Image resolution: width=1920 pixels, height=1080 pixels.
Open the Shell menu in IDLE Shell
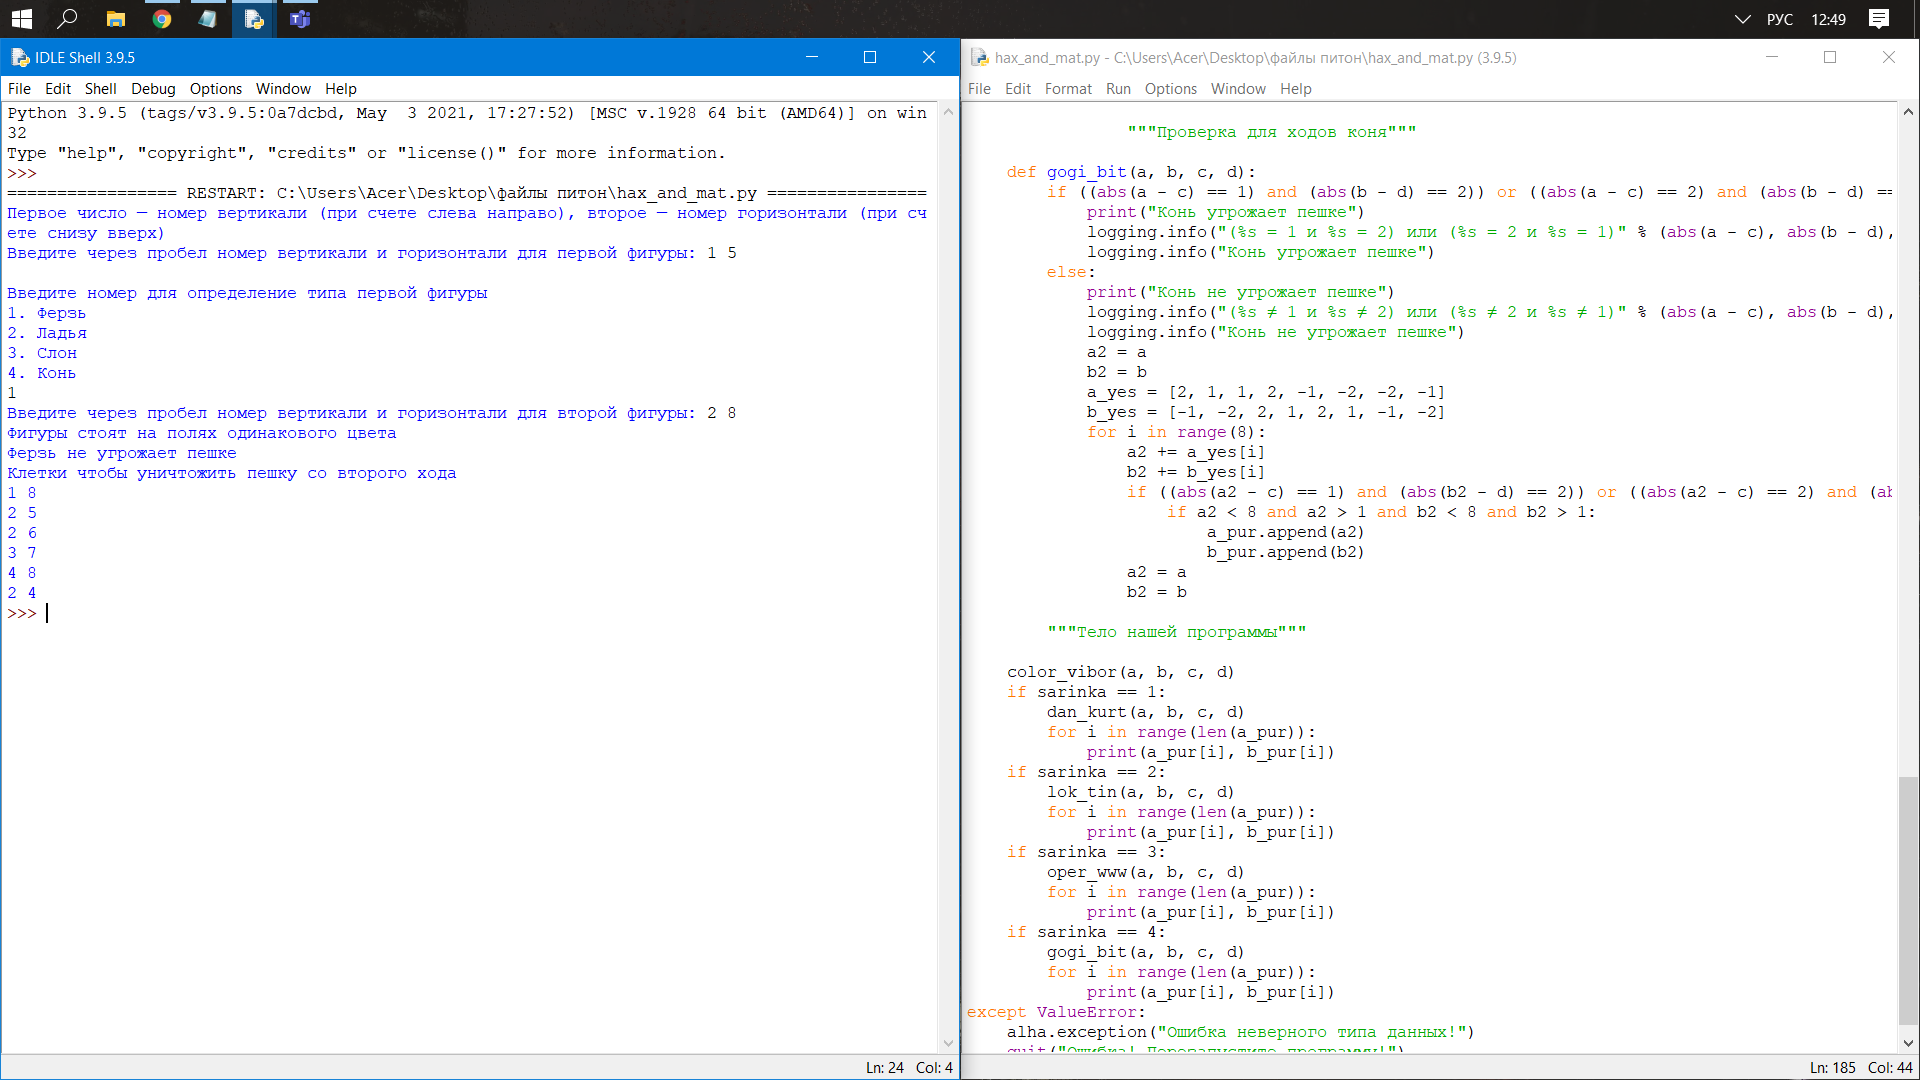(x=100, y=89)
